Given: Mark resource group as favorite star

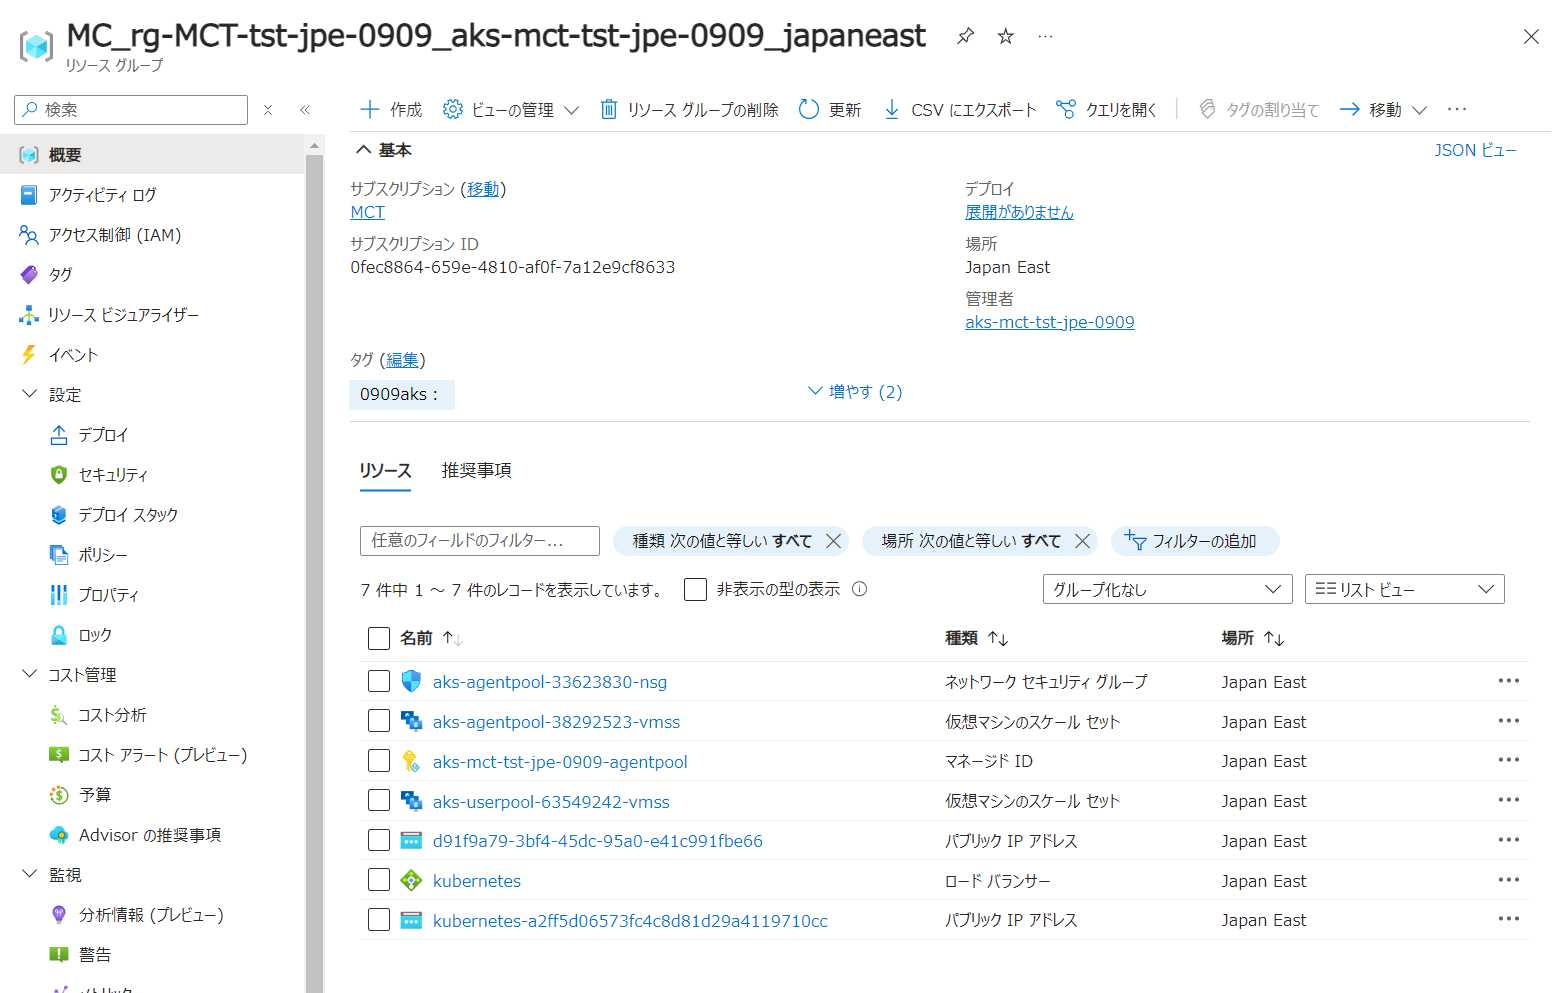Looking at the screenshot, I should pyautogui.click(x=1006, y=36).
